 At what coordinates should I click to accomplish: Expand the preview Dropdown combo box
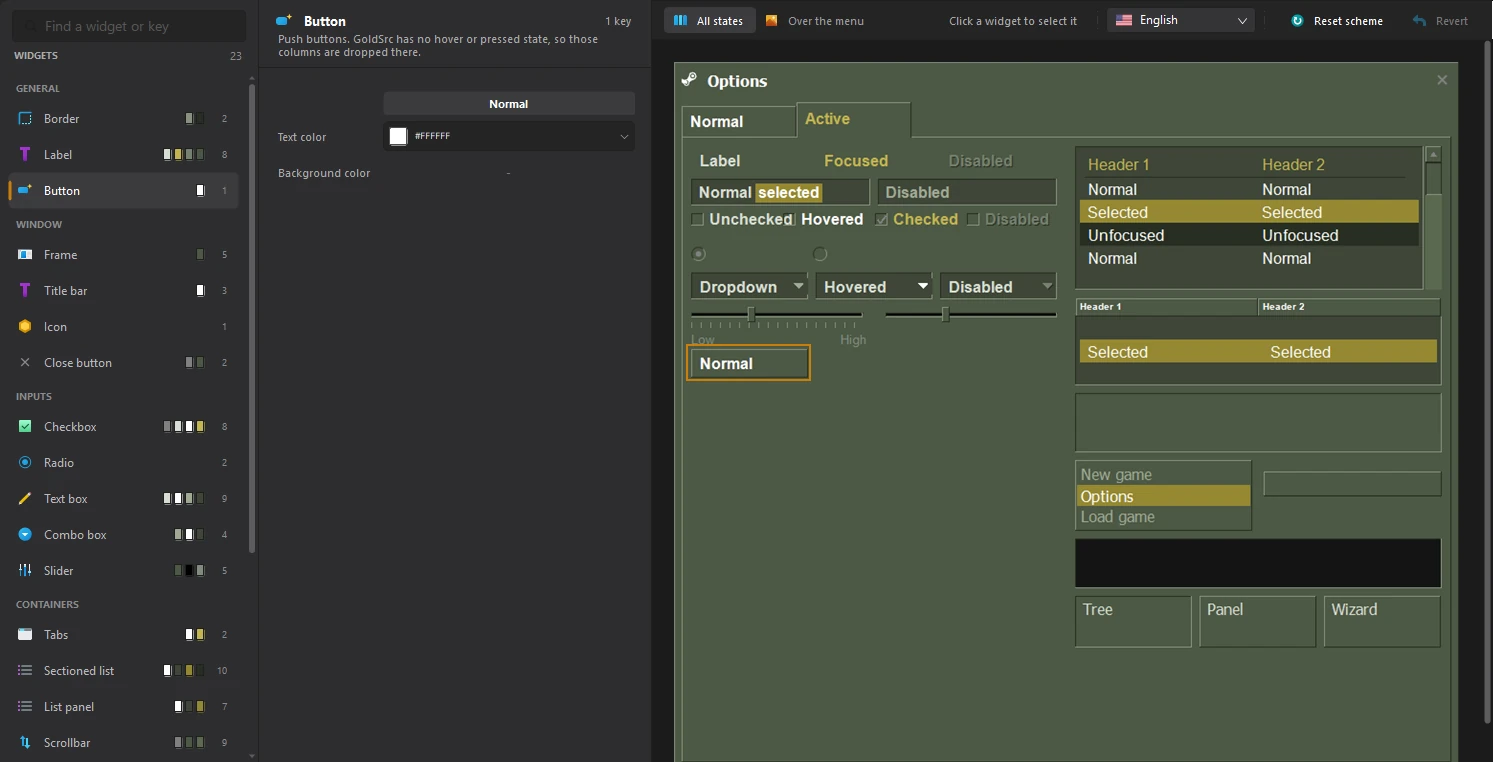(x=749, y=286)
